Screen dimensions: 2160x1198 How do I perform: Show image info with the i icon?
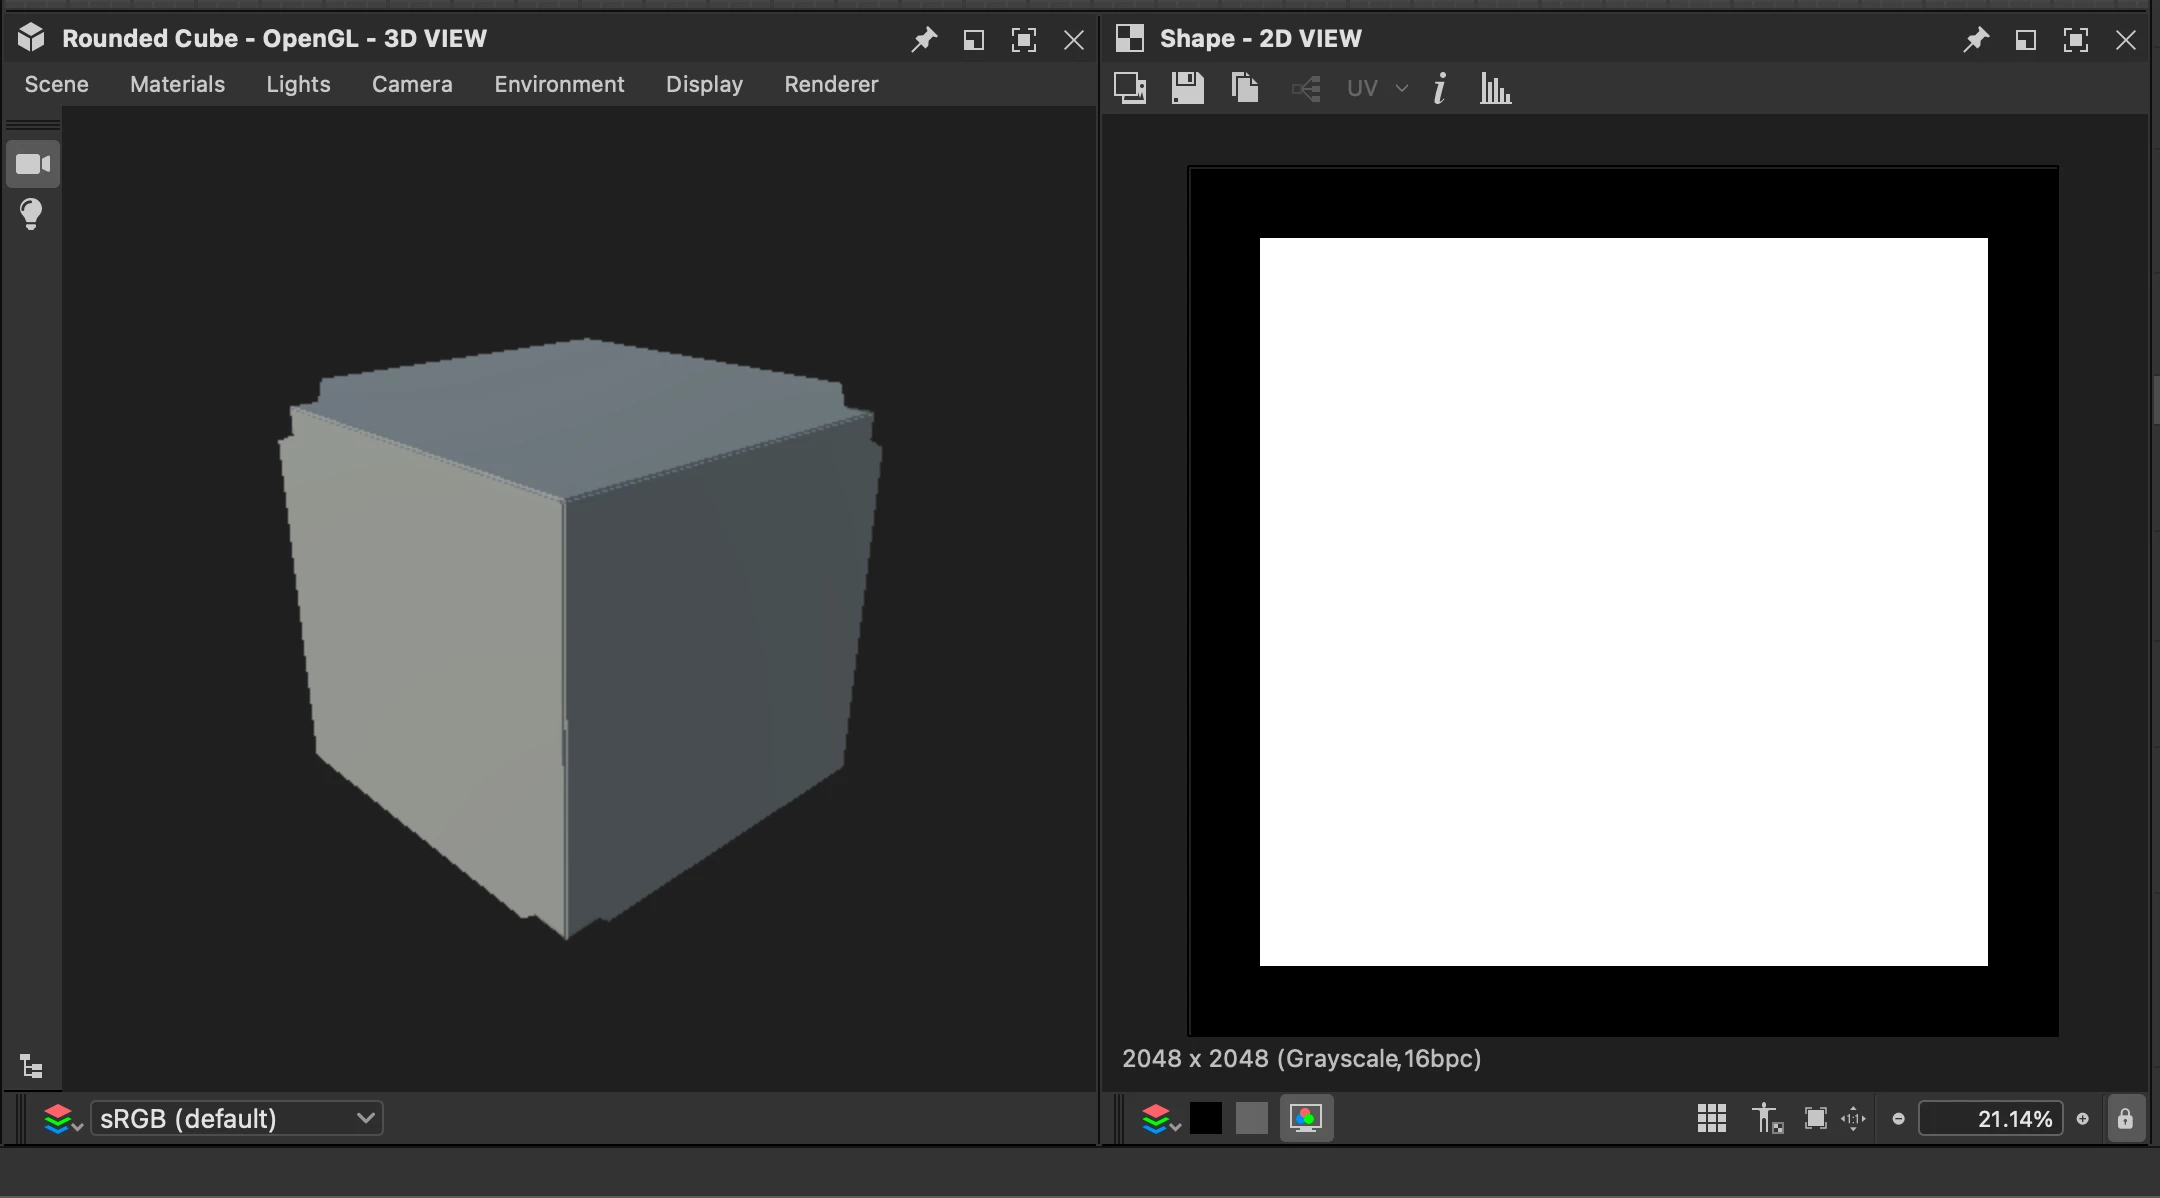pos(1440,88)
